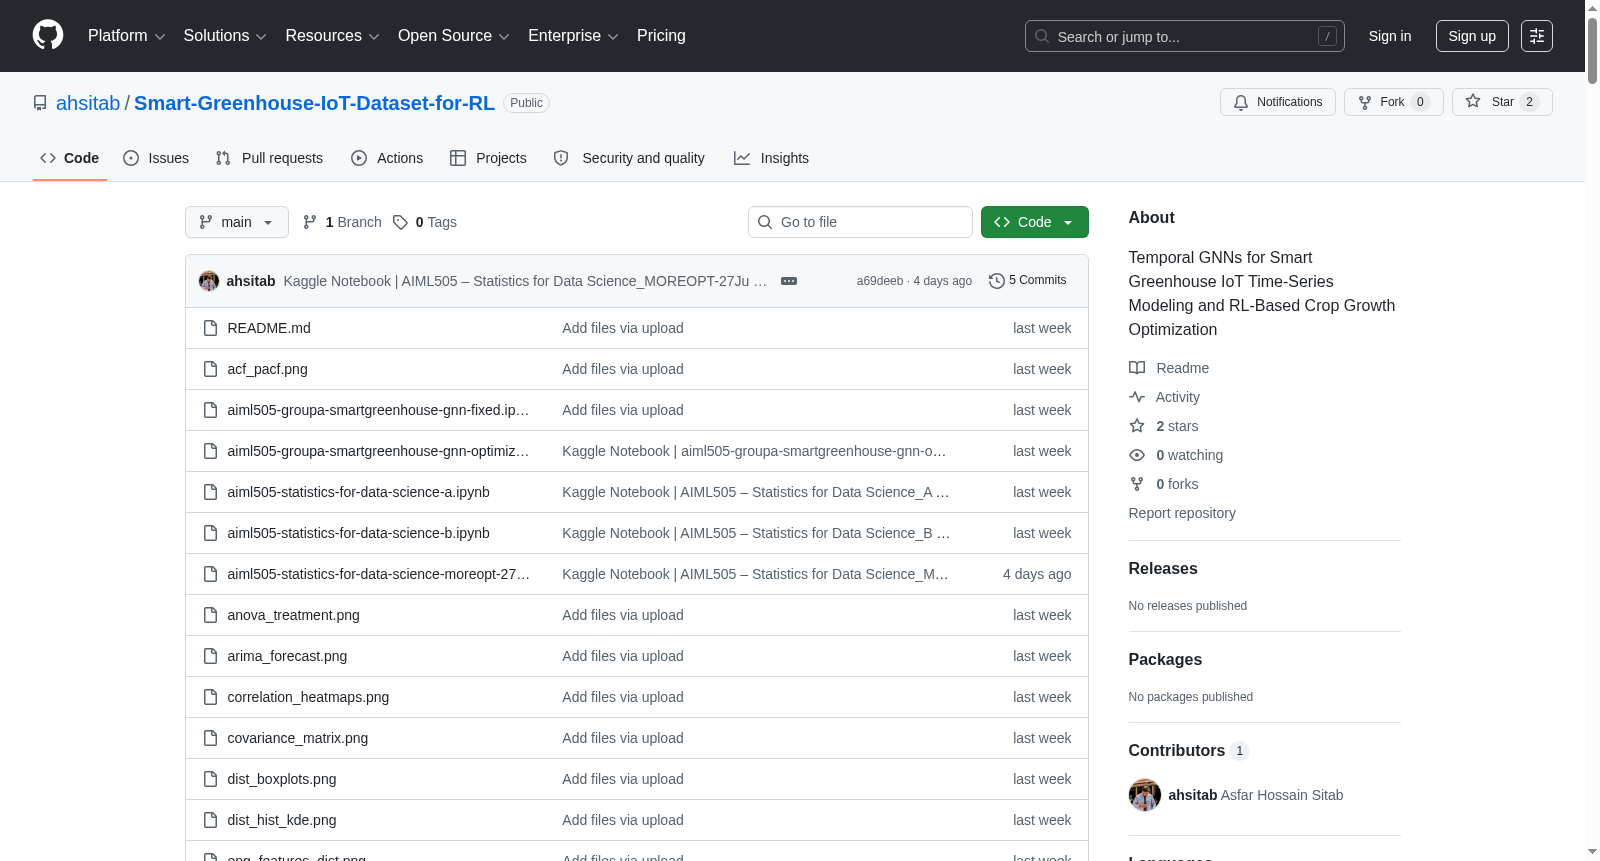Expand the Open Source menu
Screen dimensions: 1600x861
tap(454, 36)
